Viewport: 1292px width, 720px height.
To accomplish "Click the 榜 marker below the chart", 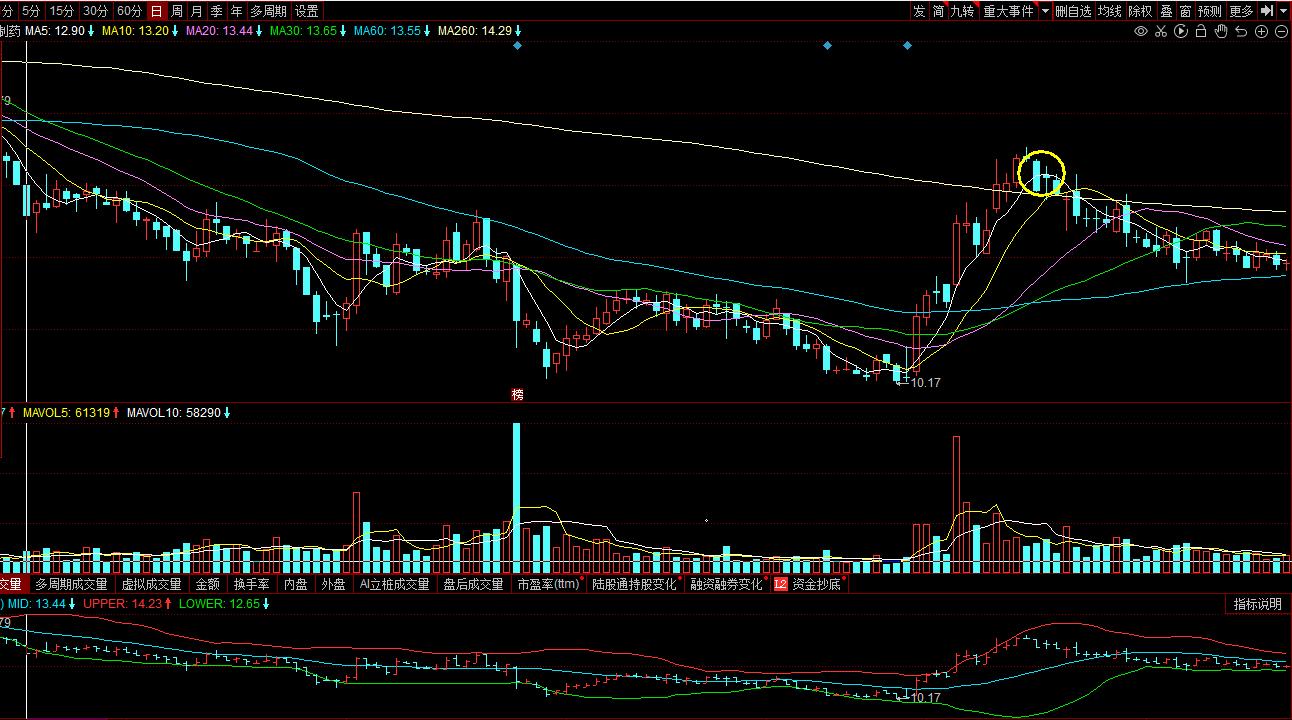I will pyautogui.click(x=517, y=394).
